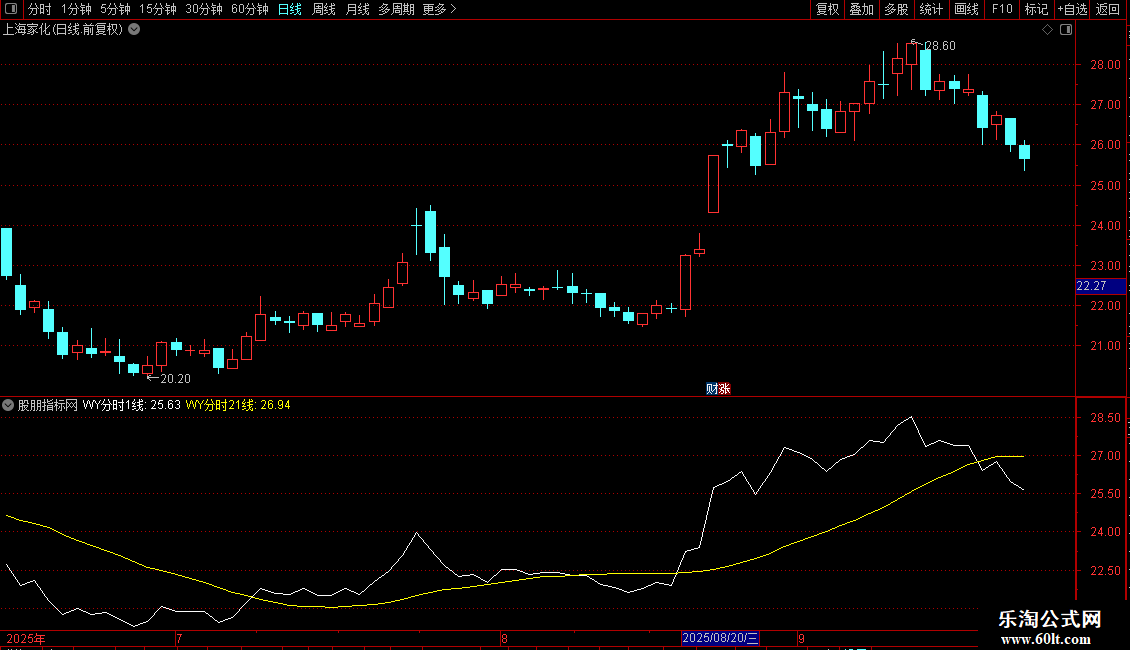Click the 返回 back button
This screenshot has width=1130, height=650.
(1108, 9)
